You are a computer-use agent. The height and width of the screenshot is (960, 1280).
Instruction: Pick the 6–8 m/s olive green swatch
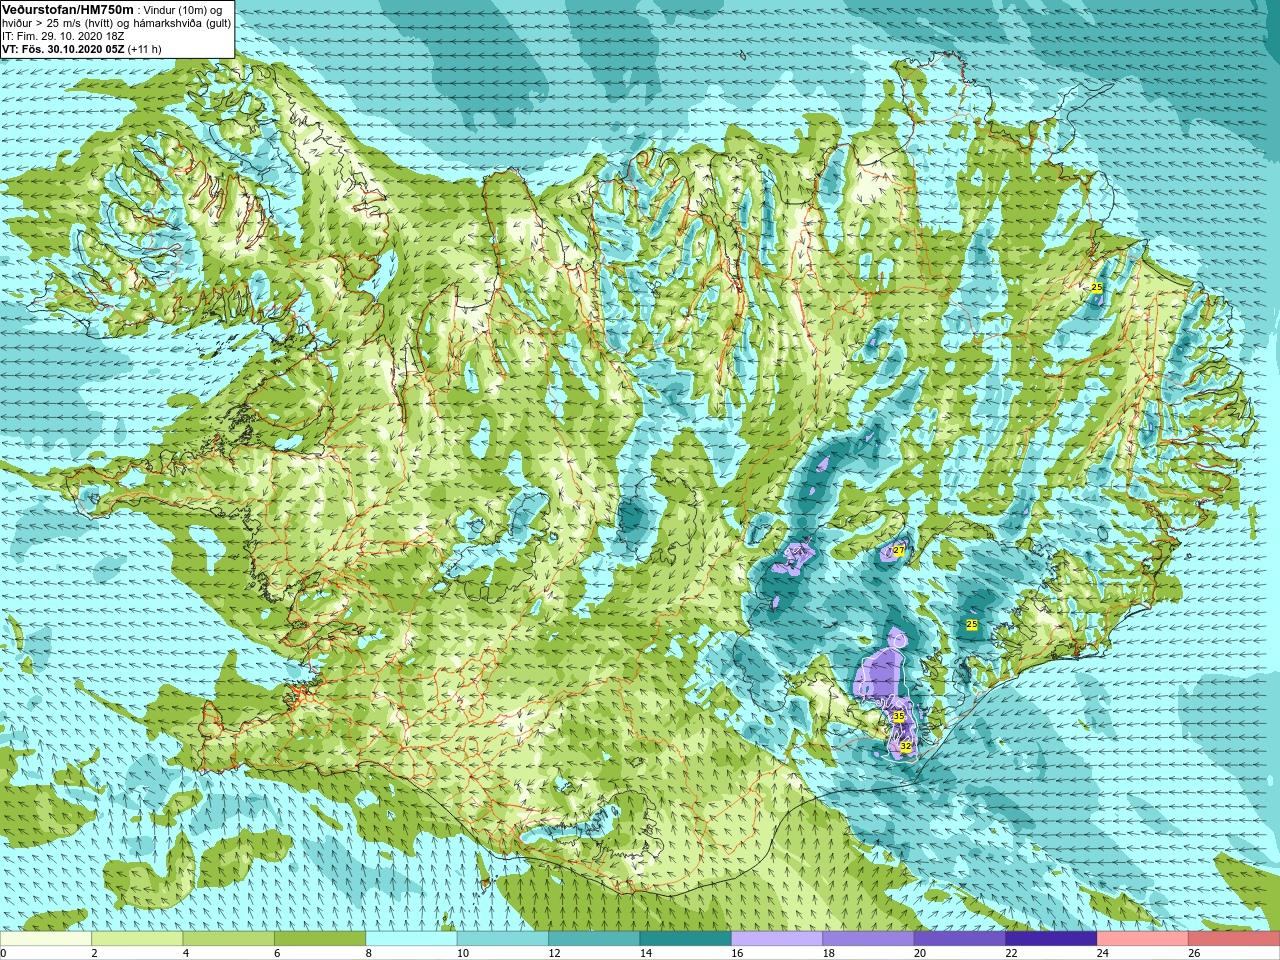(x=320, y=939)
